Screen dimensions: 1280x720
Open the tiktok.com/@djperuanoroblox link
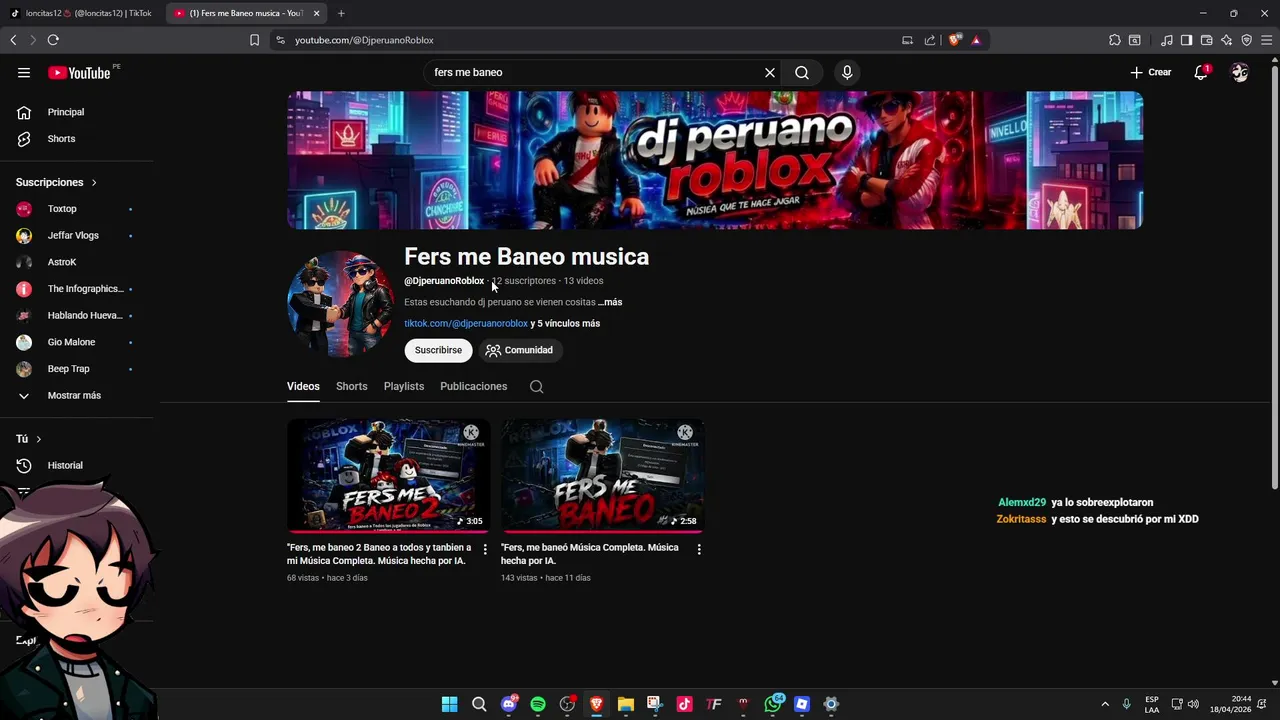click(466, 323)
